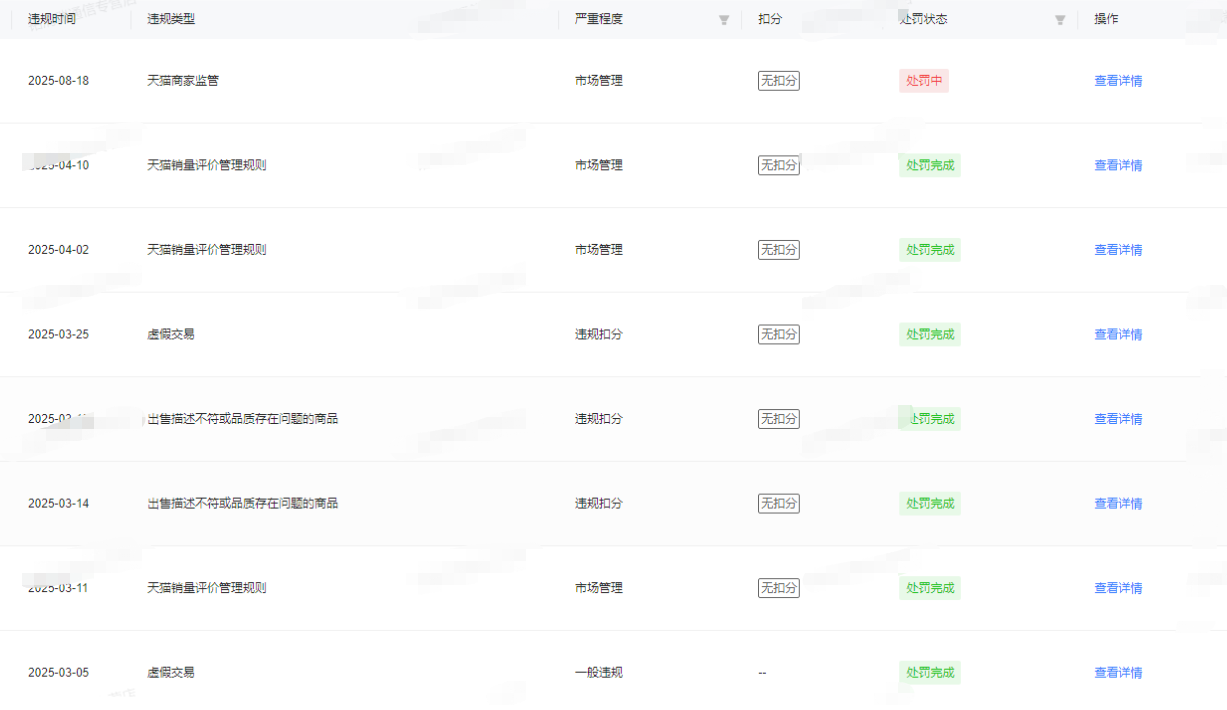Open 查看详情 for the 2025-08-18 violation
This screenshot has width=1227, height=710.
1118,81
